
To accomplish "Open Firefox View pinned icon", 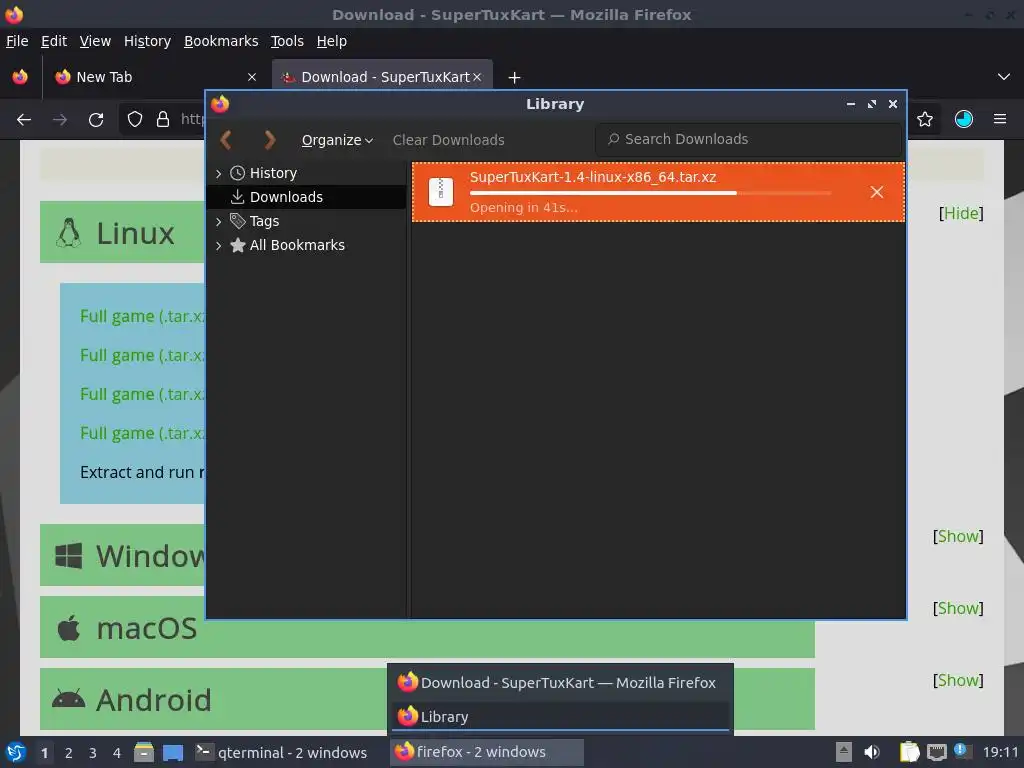I will click(x=20, y=77).
